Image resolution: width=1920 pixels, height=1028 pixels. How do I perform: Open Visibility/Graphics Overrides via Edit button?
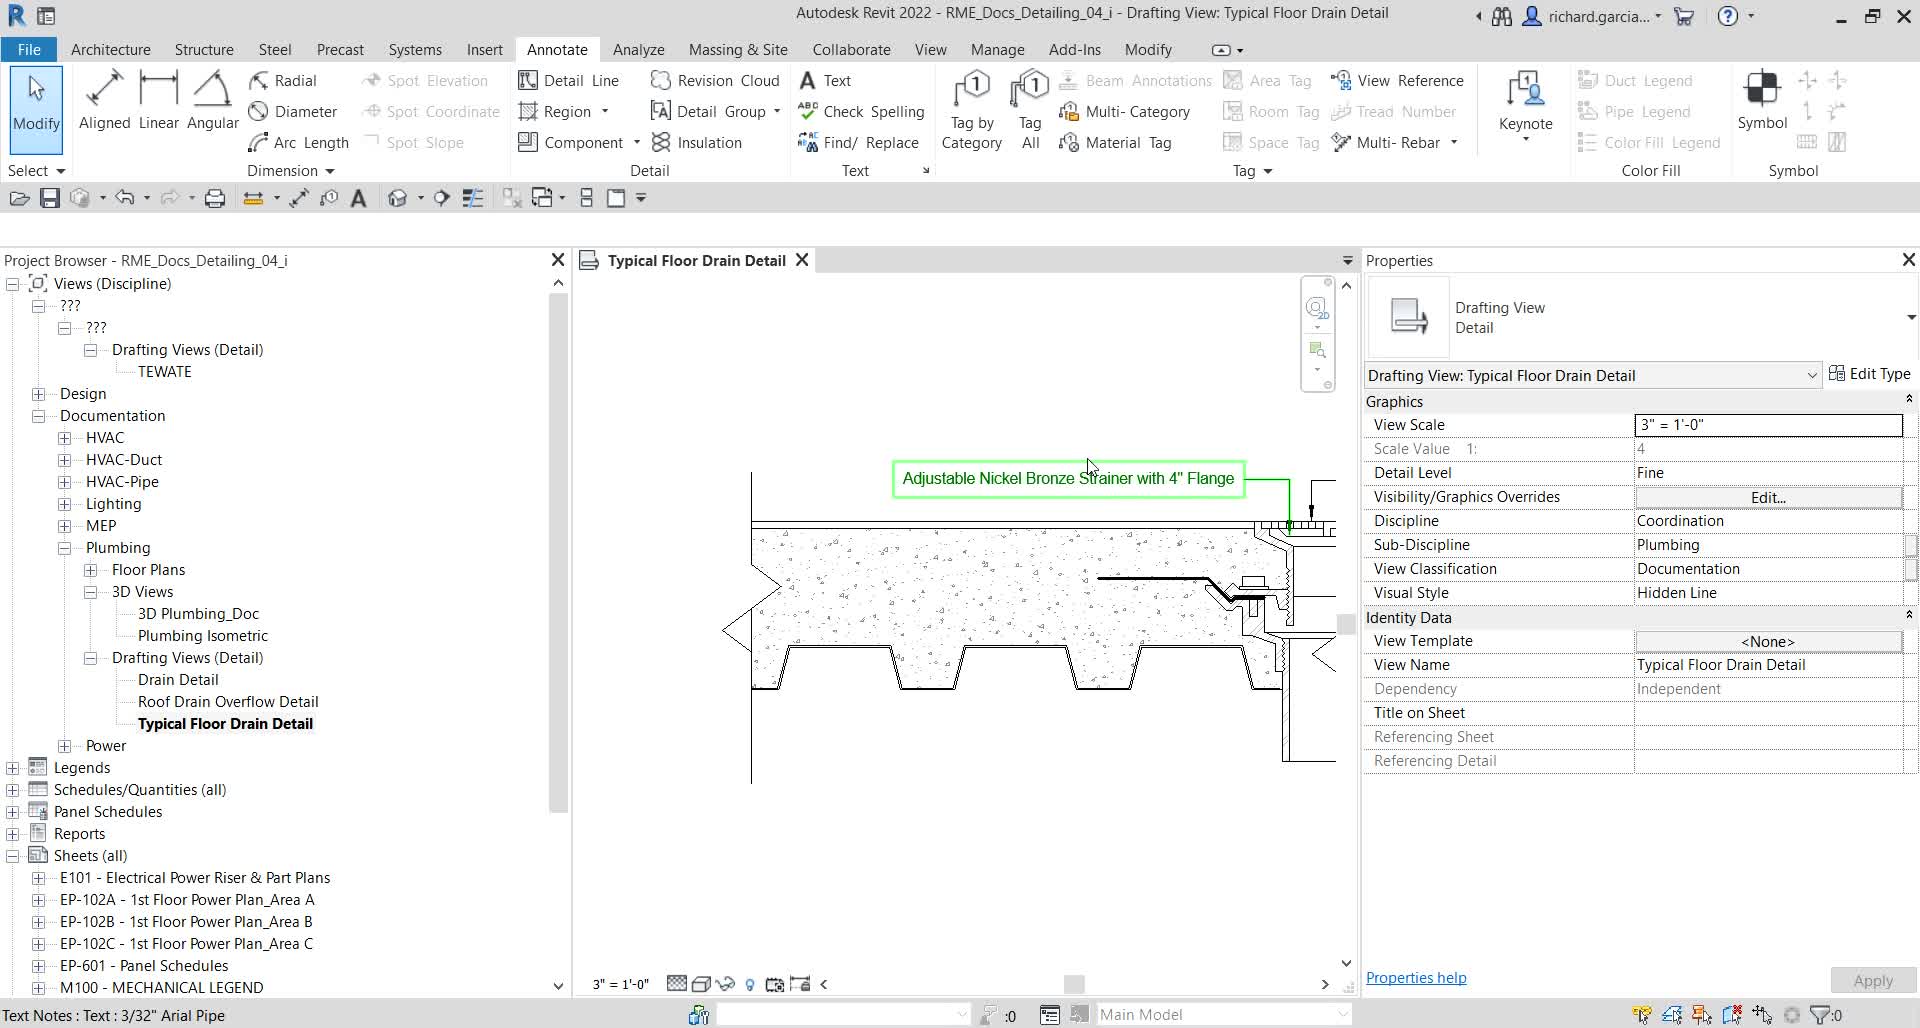pos(1767,497)
